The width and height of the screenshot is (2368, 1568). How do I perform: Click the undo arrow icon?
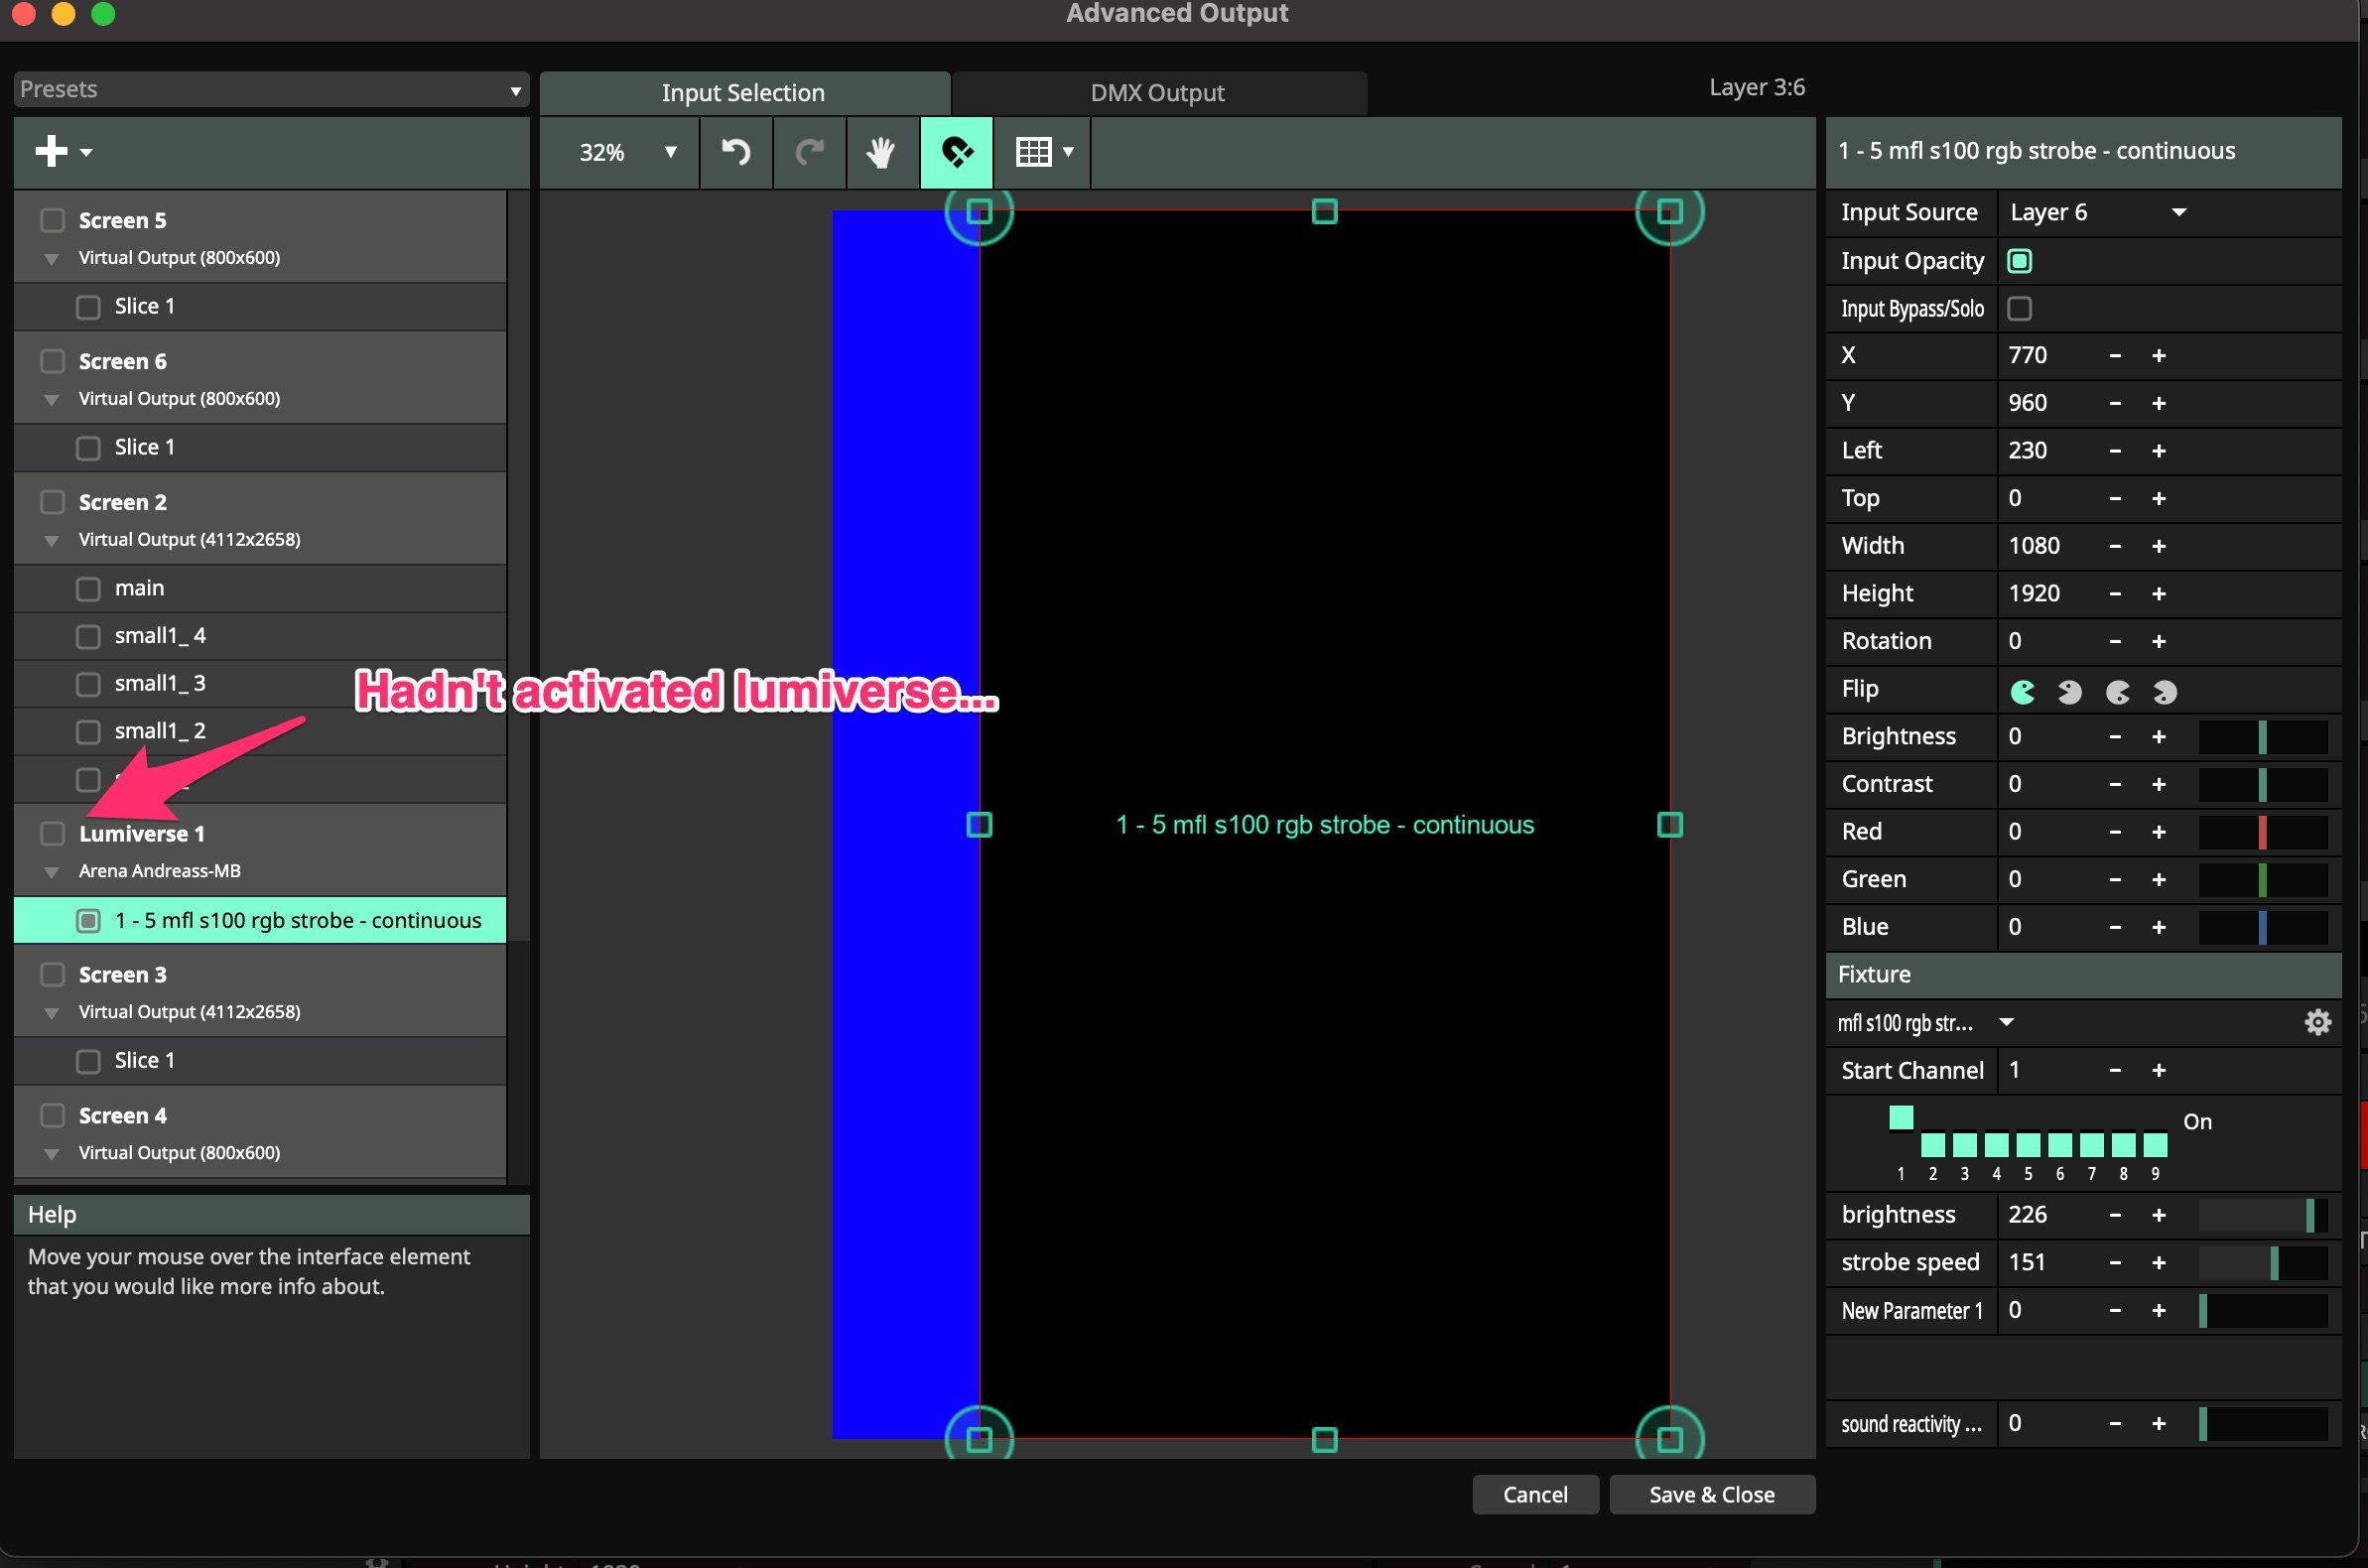(736, 152)
